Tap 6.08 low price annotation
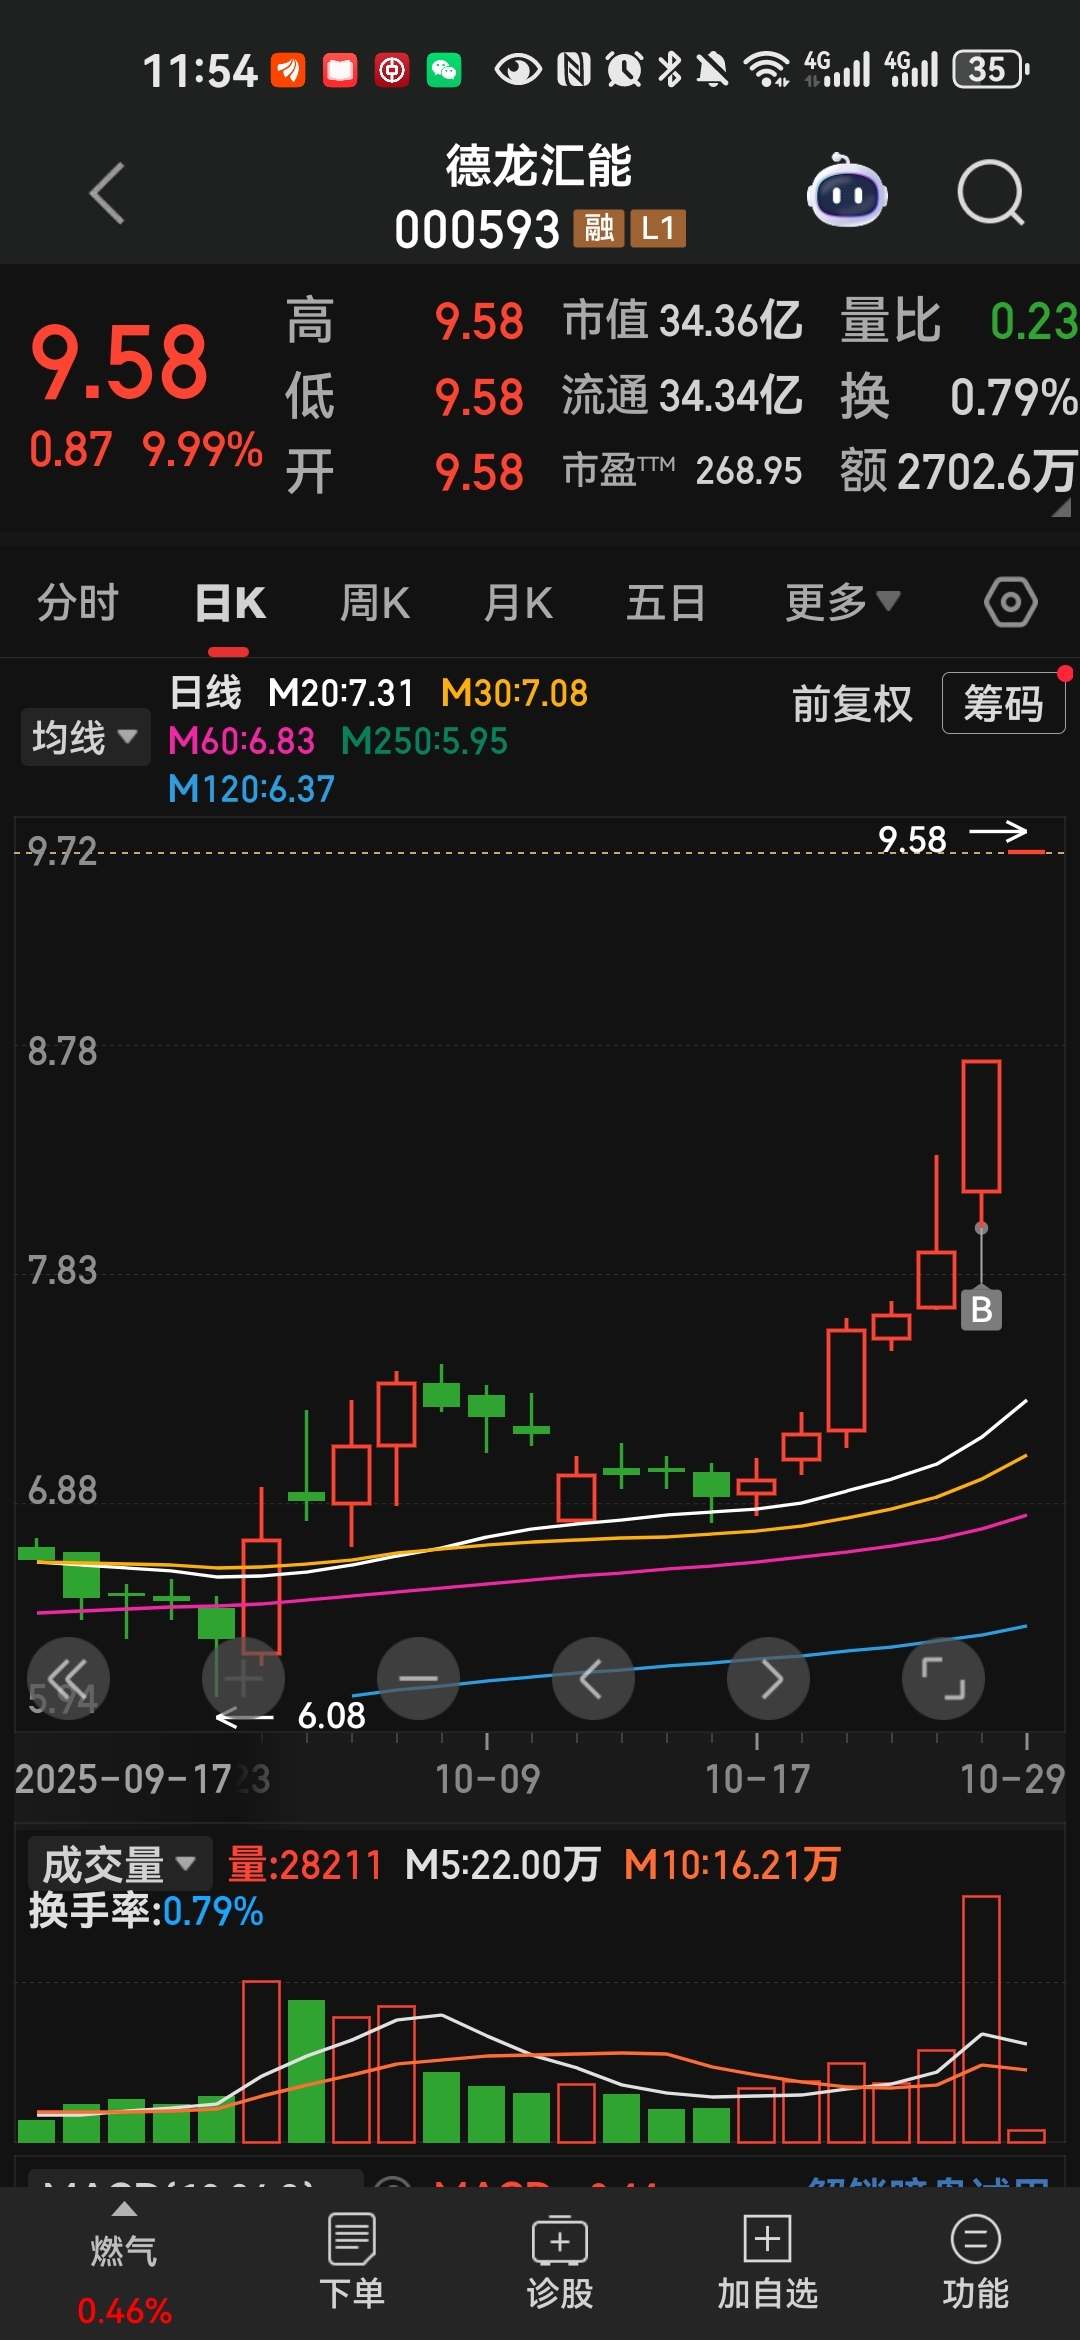This screenshot has width=1080, height=2340. click(x=331, y=1716)
